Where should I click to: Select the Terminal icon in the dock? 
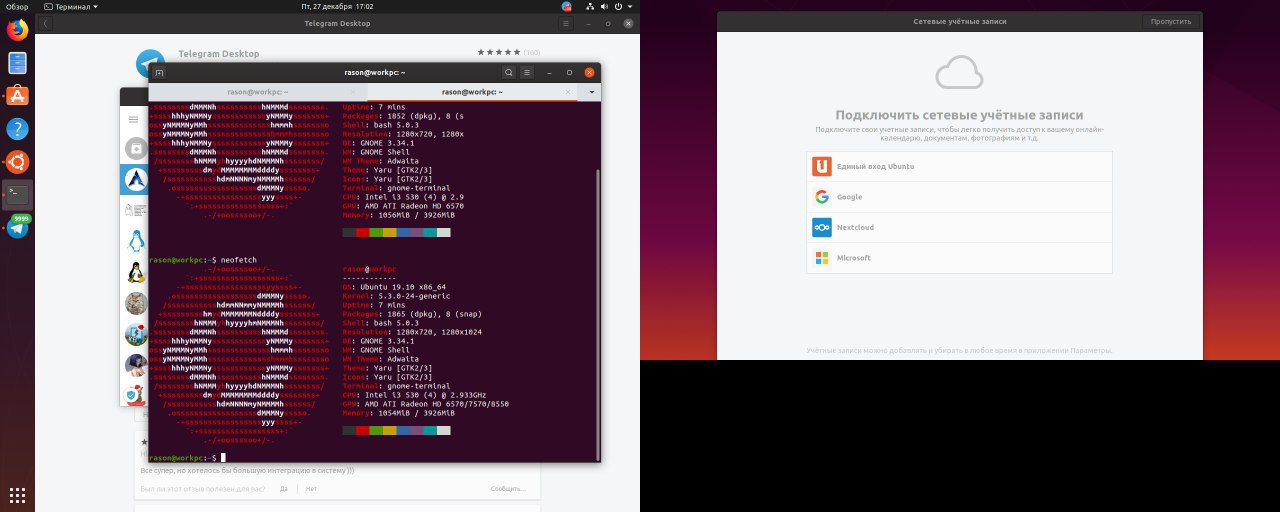pyautogui.click(x=17, y=195)
